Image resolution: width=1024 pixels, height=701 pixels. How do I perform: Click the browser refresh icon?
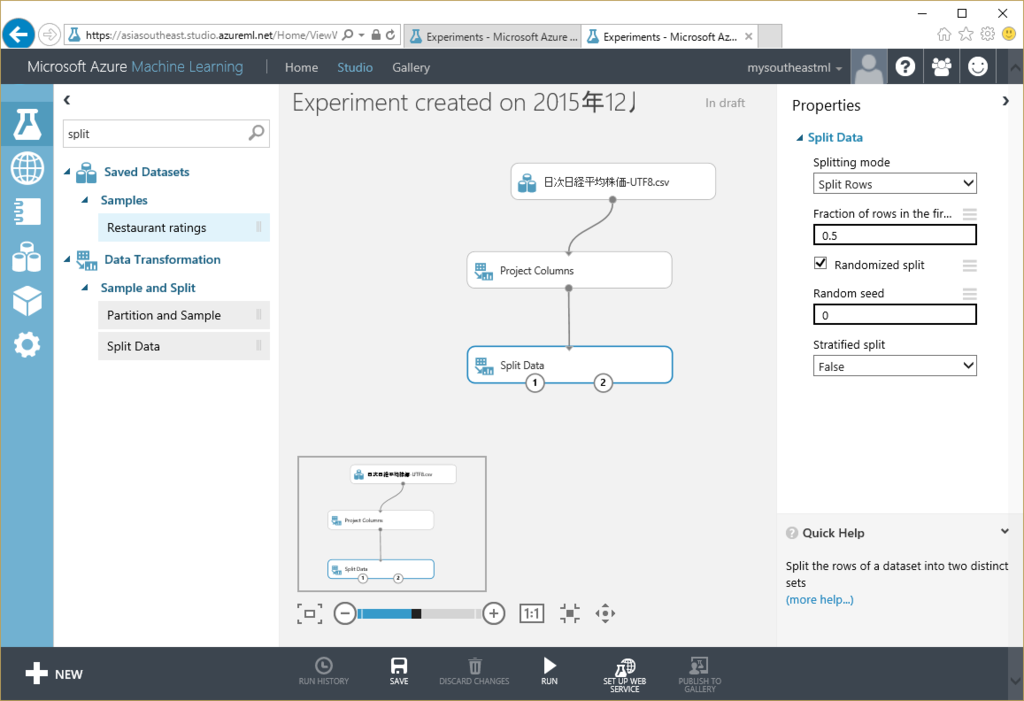tap(391, 35)
